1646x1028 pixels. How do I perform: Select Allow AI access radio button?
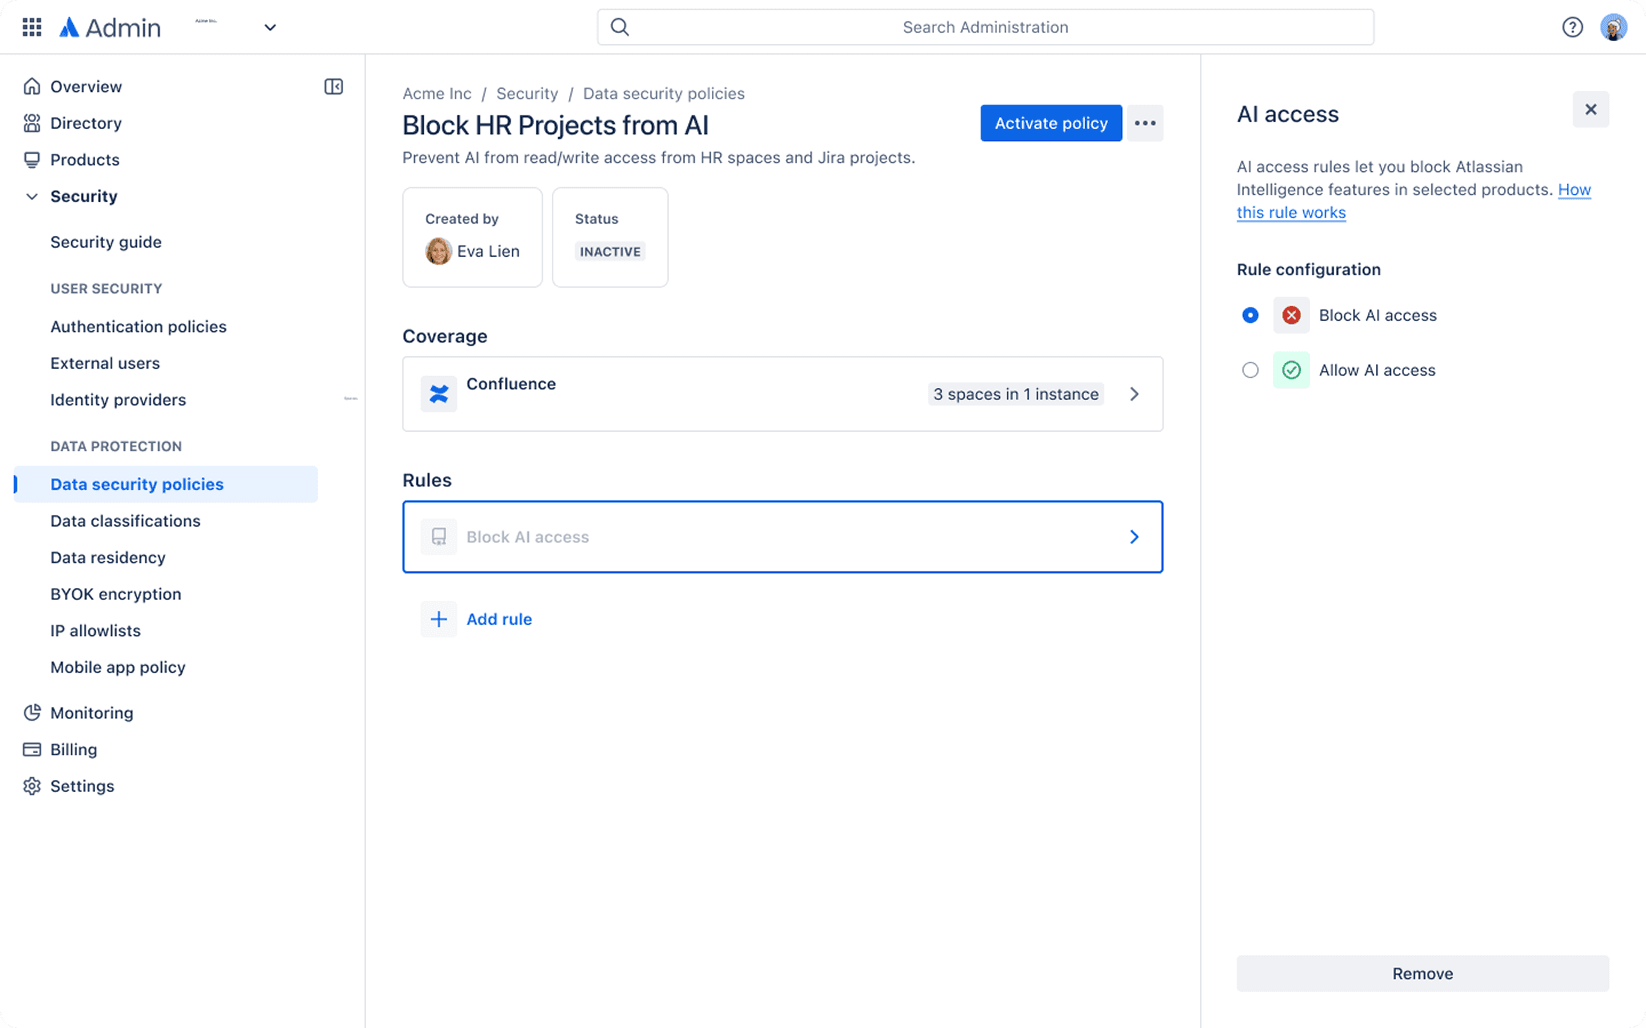click(x=1250, y=370)
